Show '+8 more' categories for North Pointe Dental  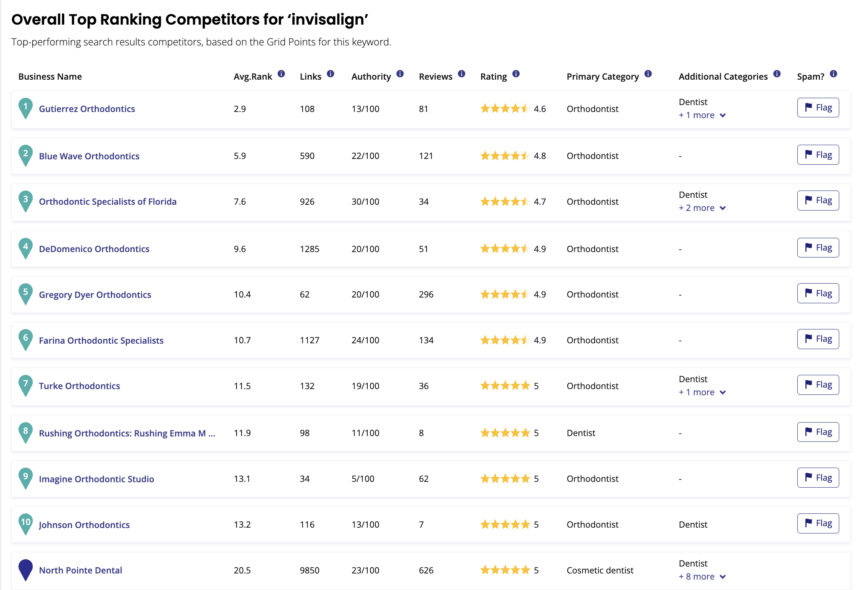tap(697, 576)
